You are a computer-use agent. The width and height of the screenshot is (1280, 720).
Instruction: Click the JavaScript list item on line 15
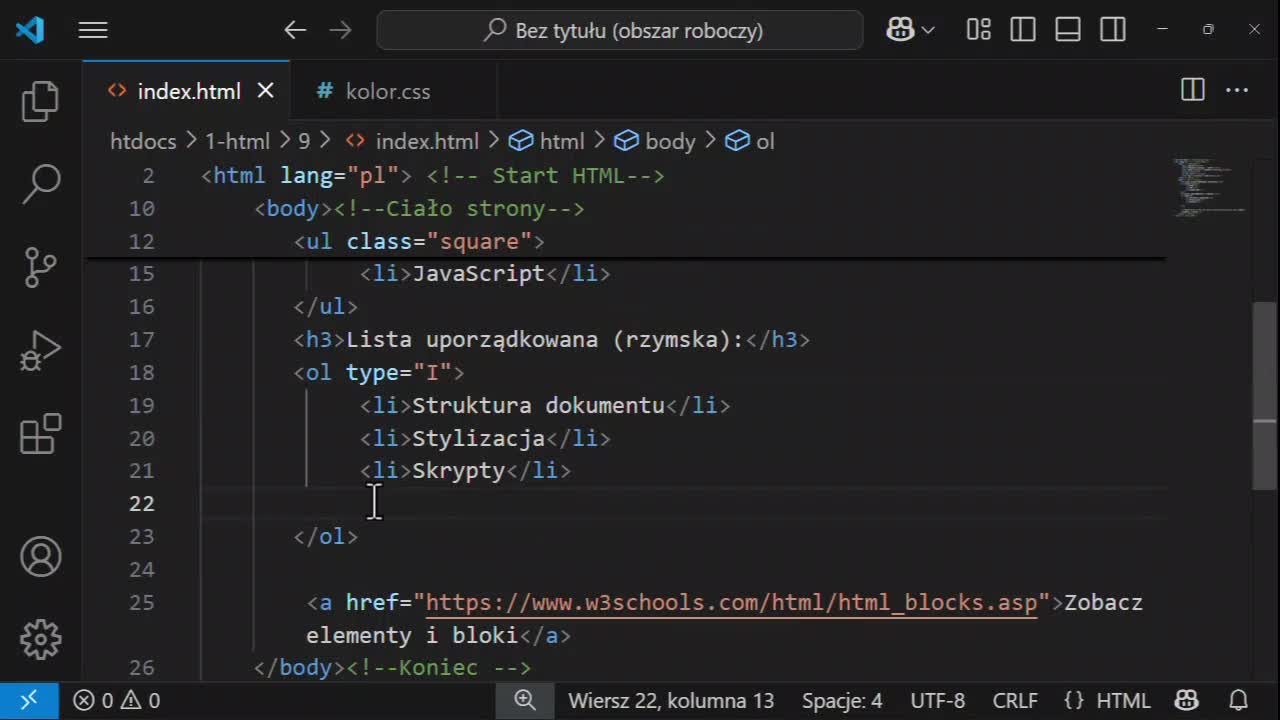[485, 274]
